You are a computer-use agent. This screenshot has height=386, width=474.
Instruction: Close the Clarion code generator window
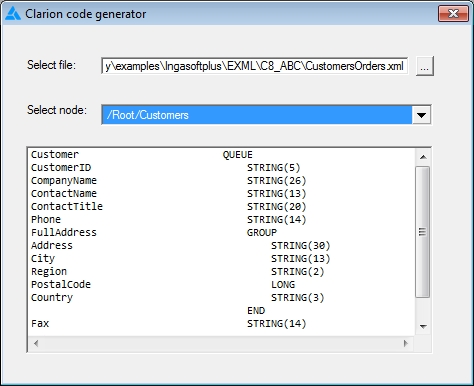(453, 14)
